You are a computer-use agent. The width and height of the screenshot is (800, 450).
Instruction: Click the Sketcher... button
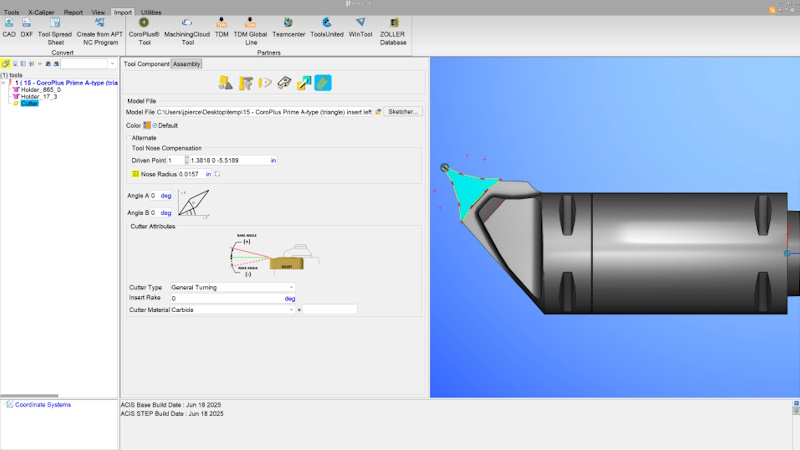point(403,112)
